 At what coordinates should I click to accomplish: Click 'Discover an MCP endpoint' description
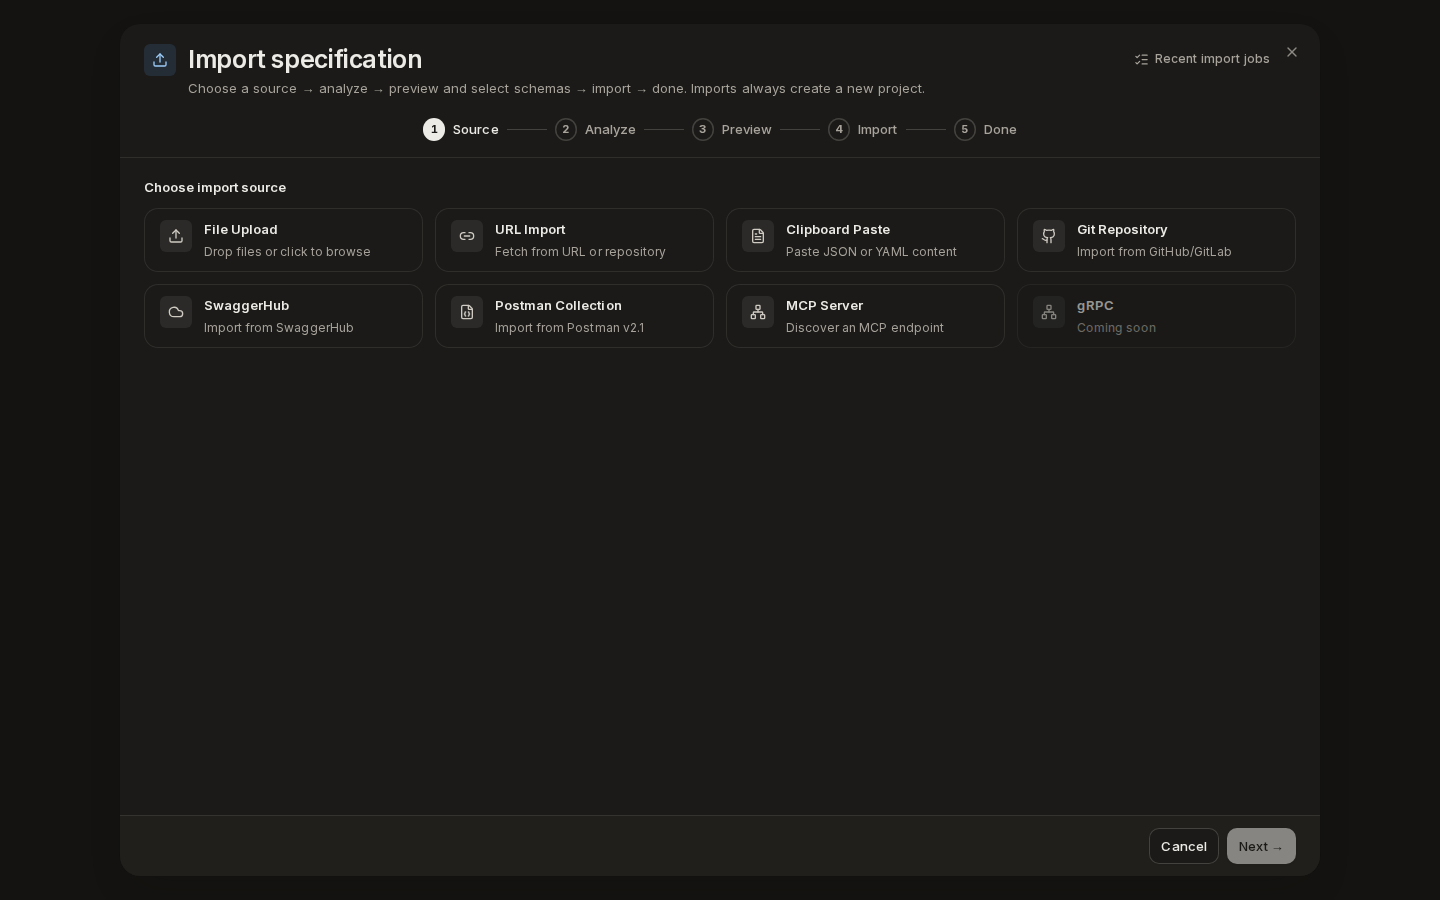(865, 328)
